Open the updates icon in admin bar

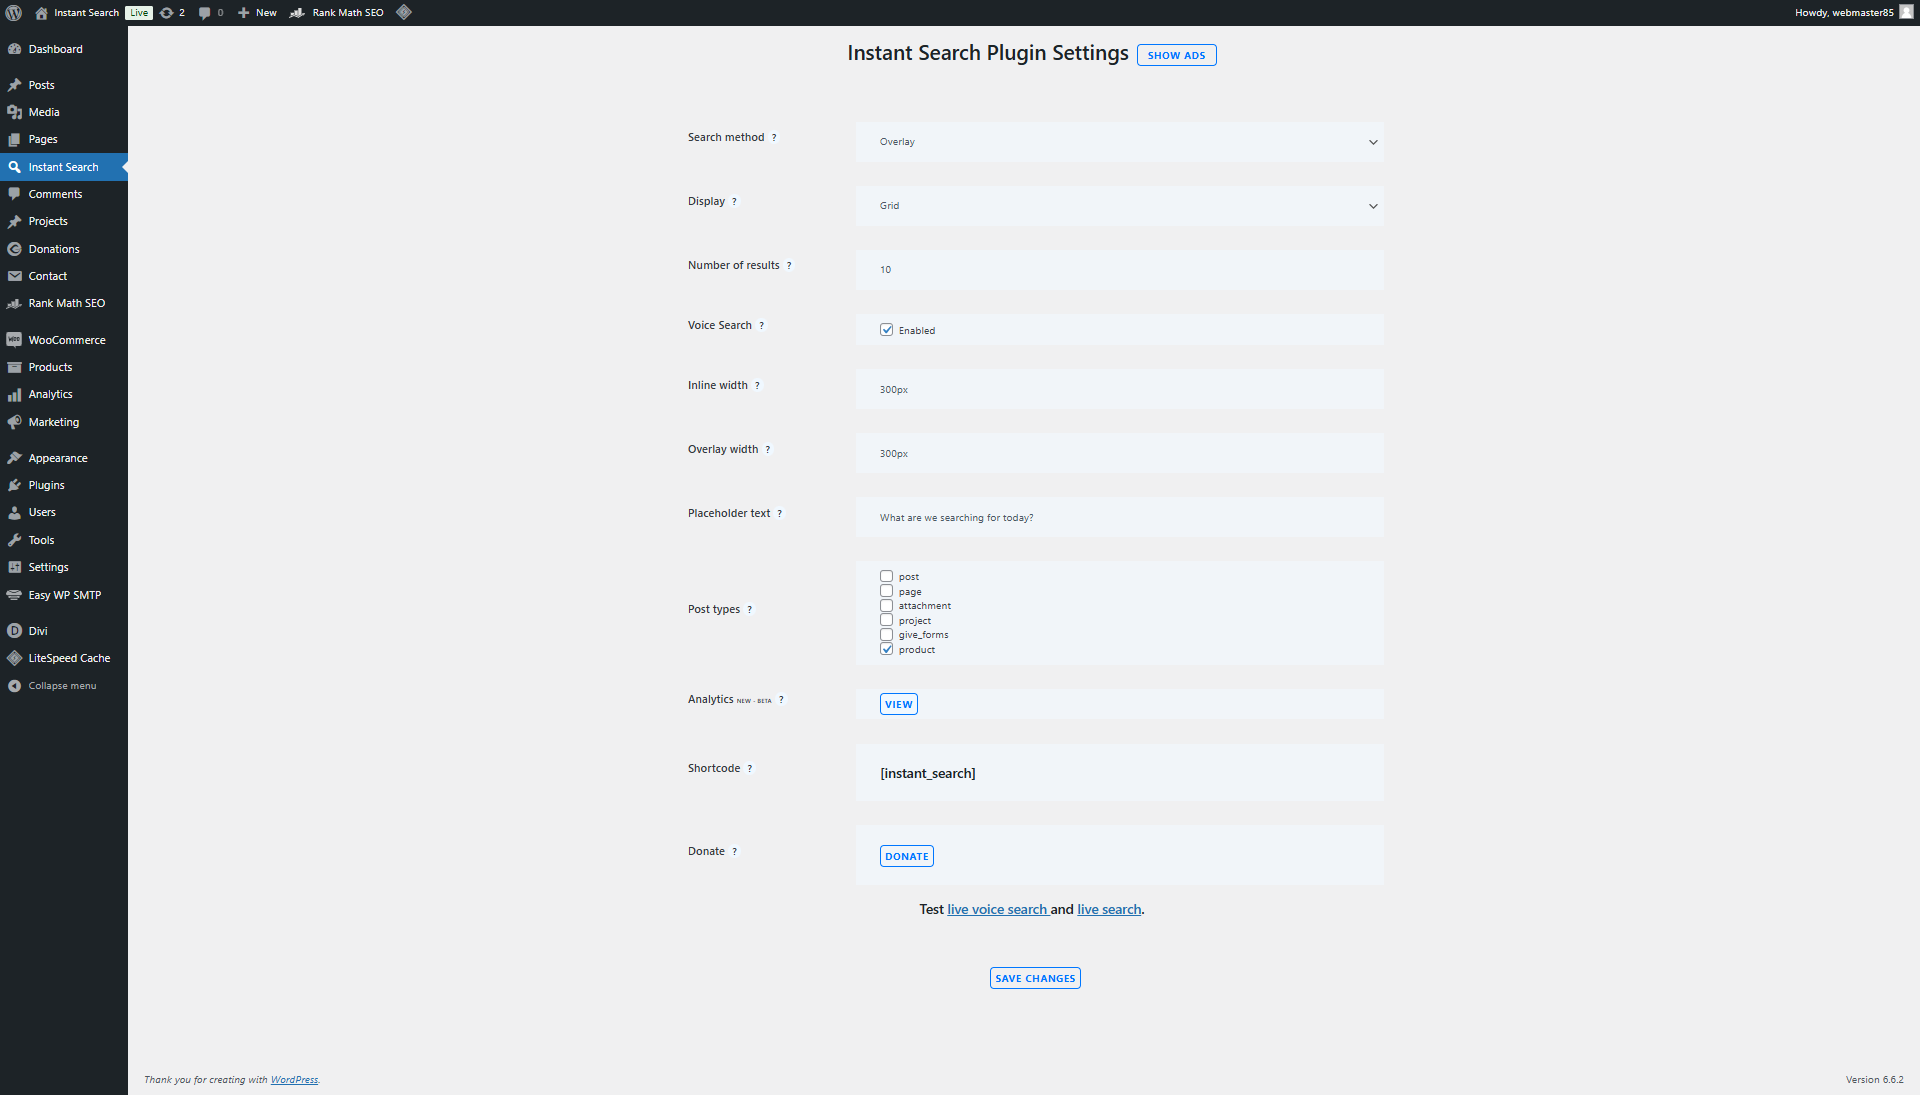167,13
